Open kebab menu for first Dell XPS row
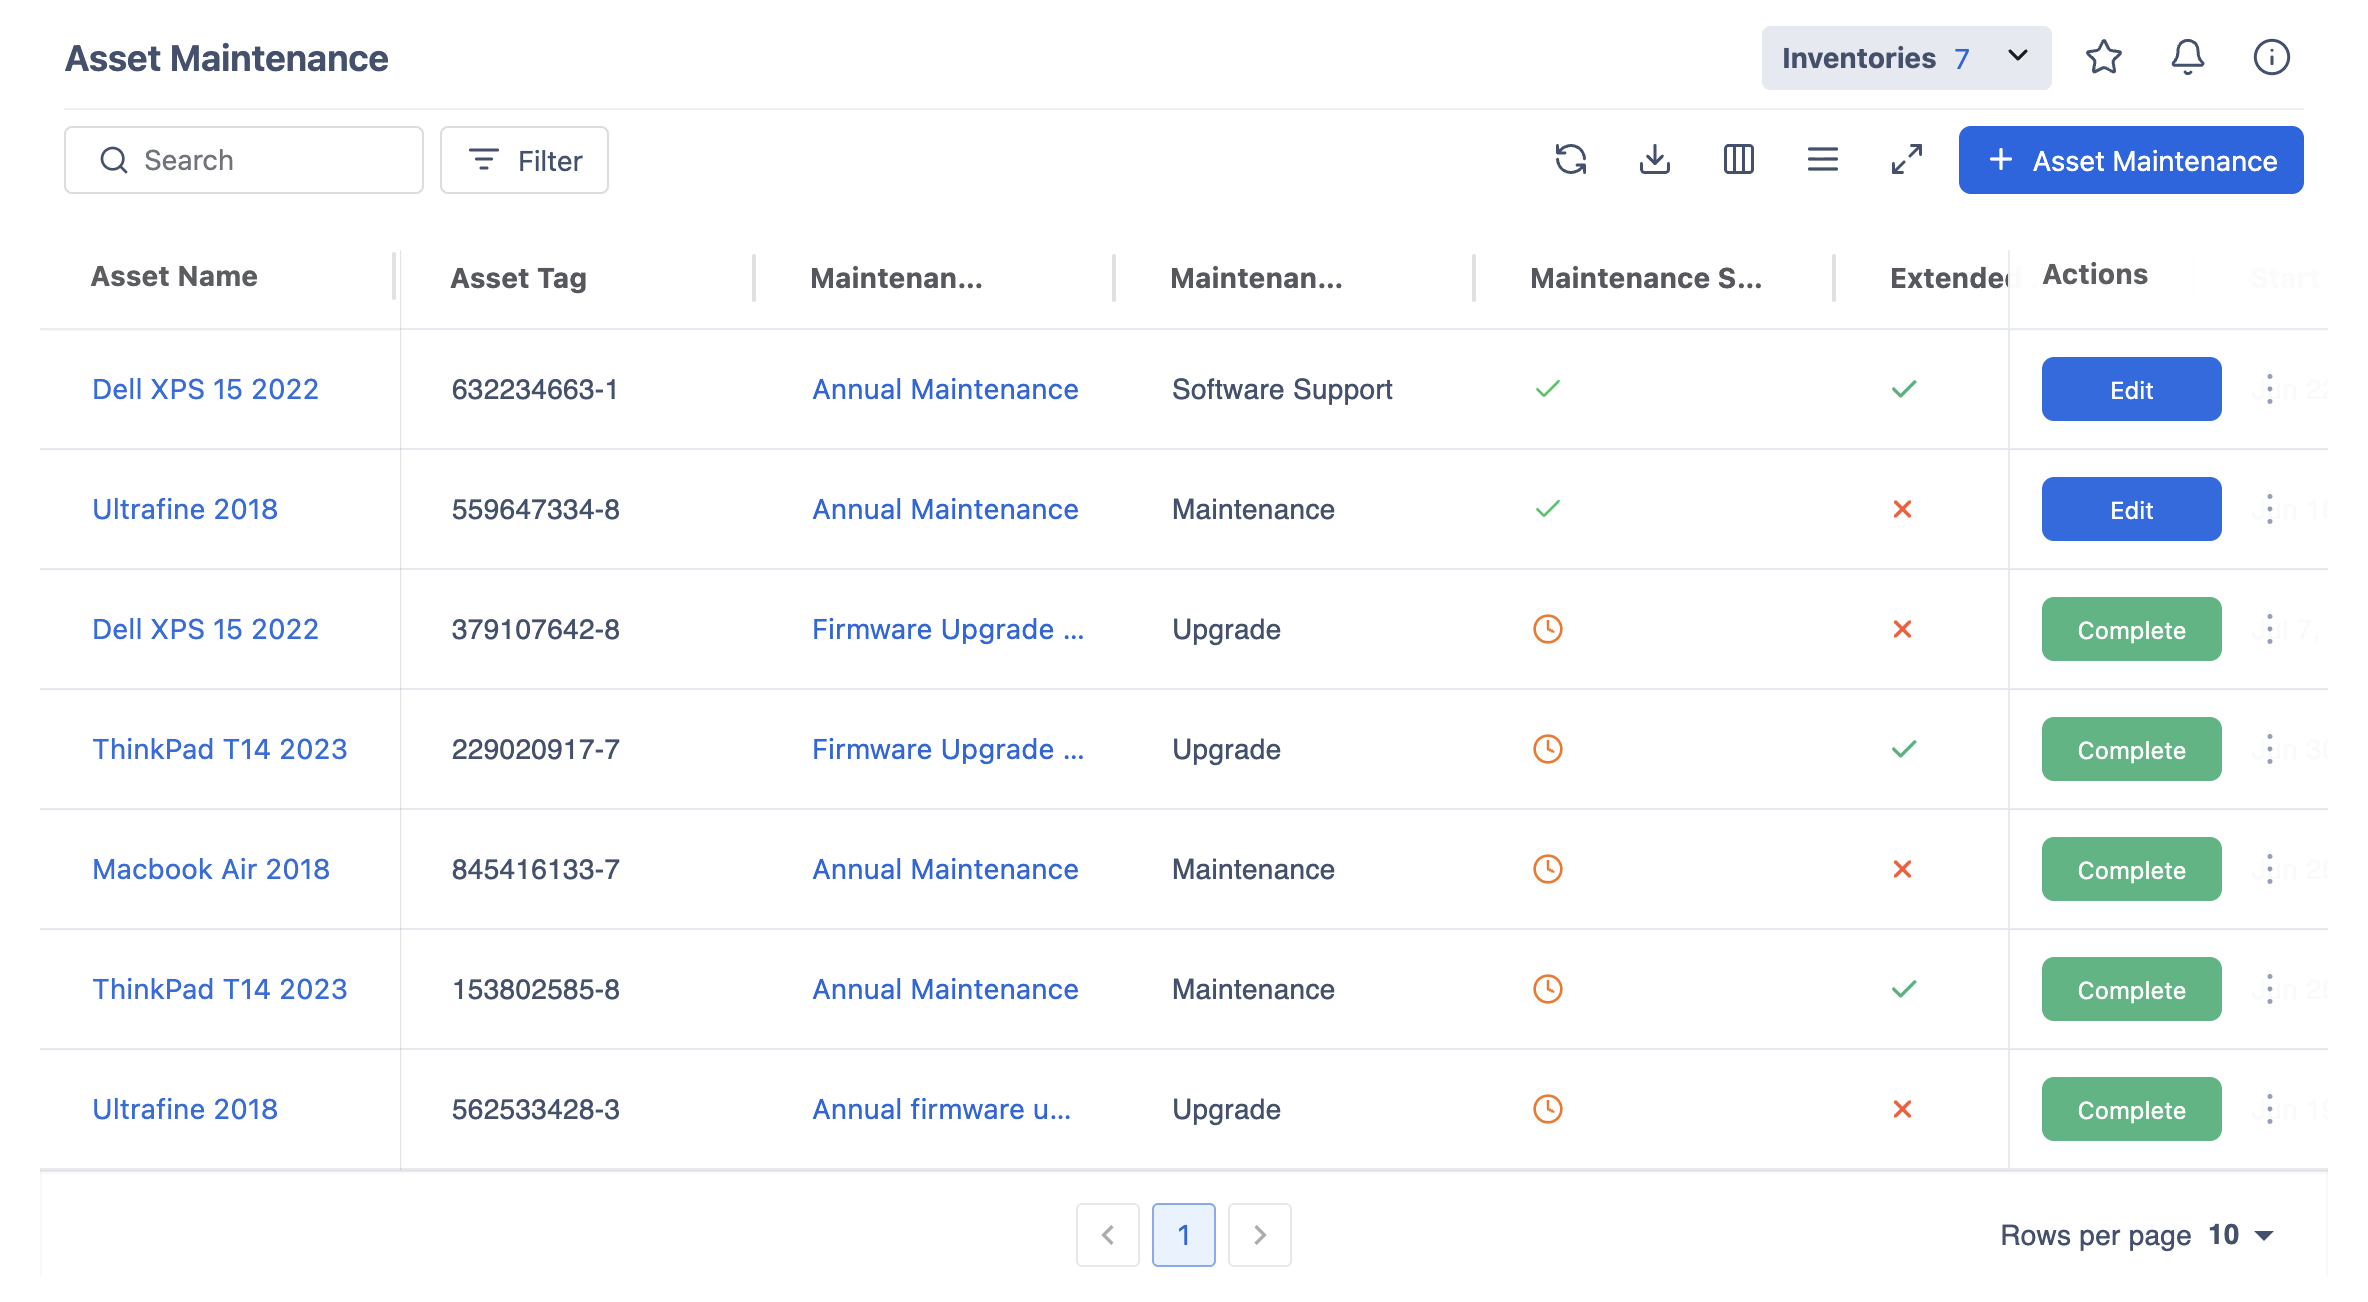This screenshot has width=2368, height=1302. pyautogui.click(x=2270, y=389)
